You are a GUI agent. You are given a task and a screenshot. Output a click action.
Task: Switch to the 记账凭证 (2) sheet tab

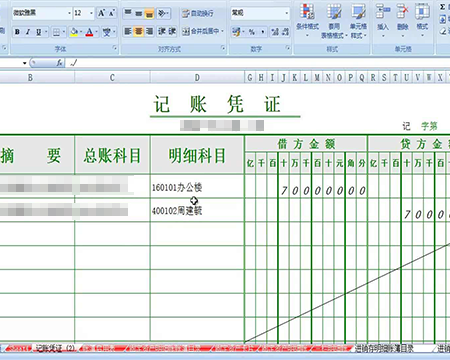(x=55, y=348)
